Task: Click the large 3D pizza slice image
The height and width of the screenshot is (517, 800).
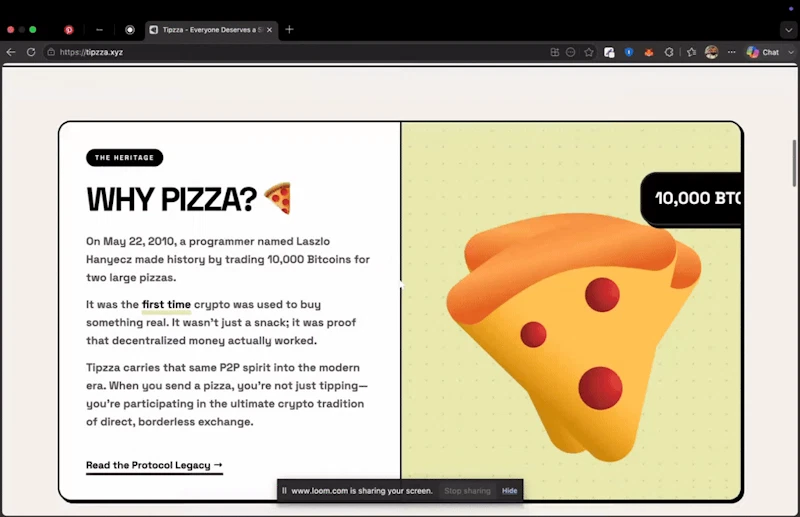Action: point(573,337)
